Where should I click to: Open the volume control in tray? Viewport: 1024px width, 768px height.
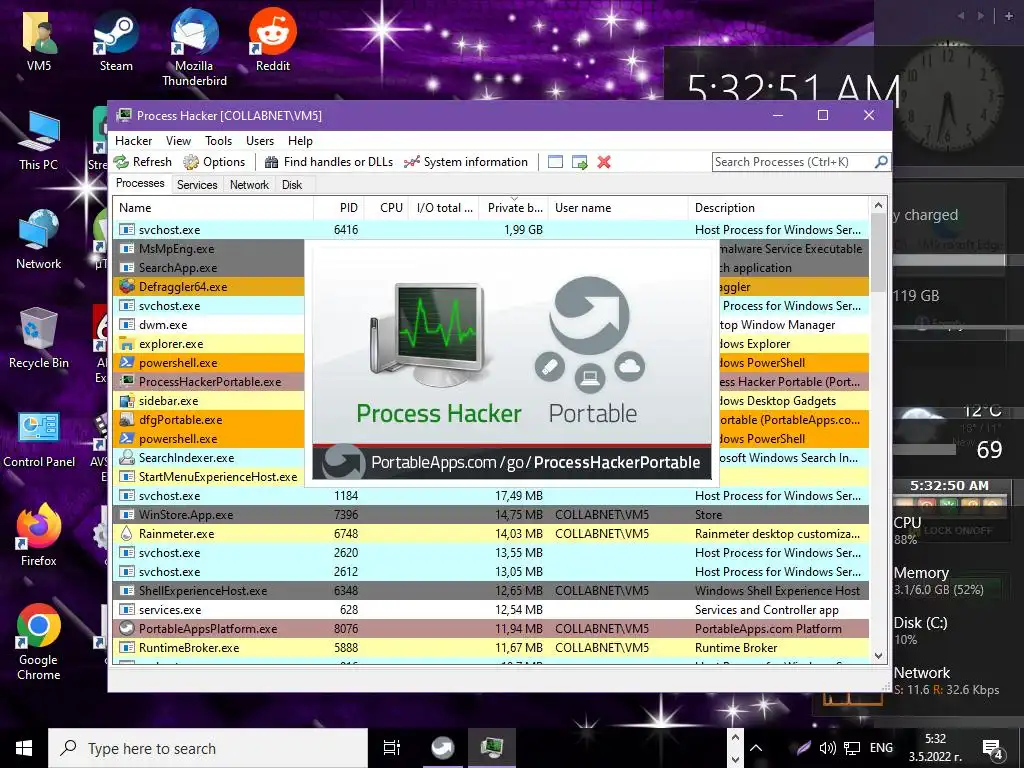click(827, 748)
